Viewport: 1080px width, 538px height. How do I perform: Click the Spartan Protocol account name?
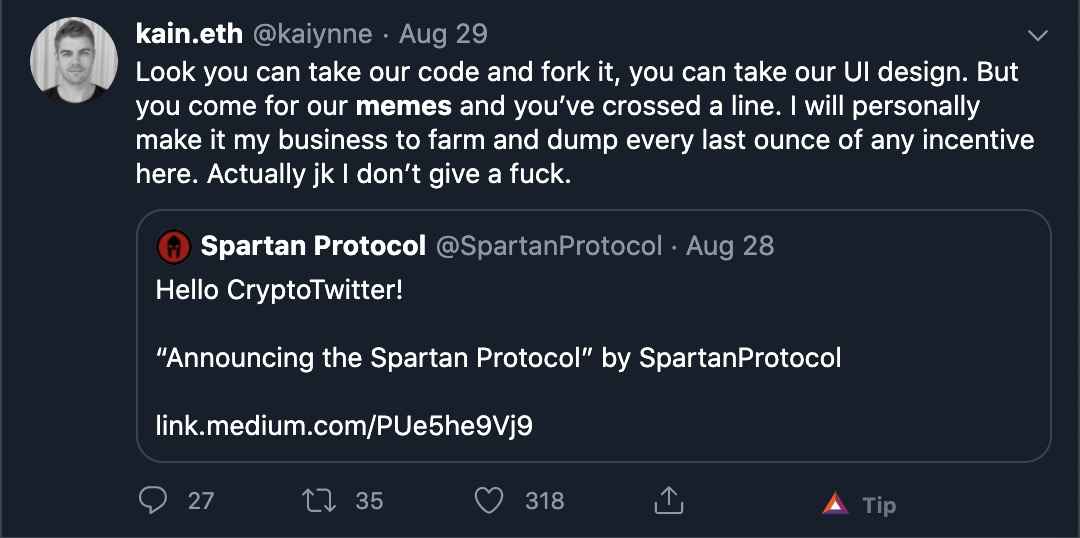tap(313, 246)
